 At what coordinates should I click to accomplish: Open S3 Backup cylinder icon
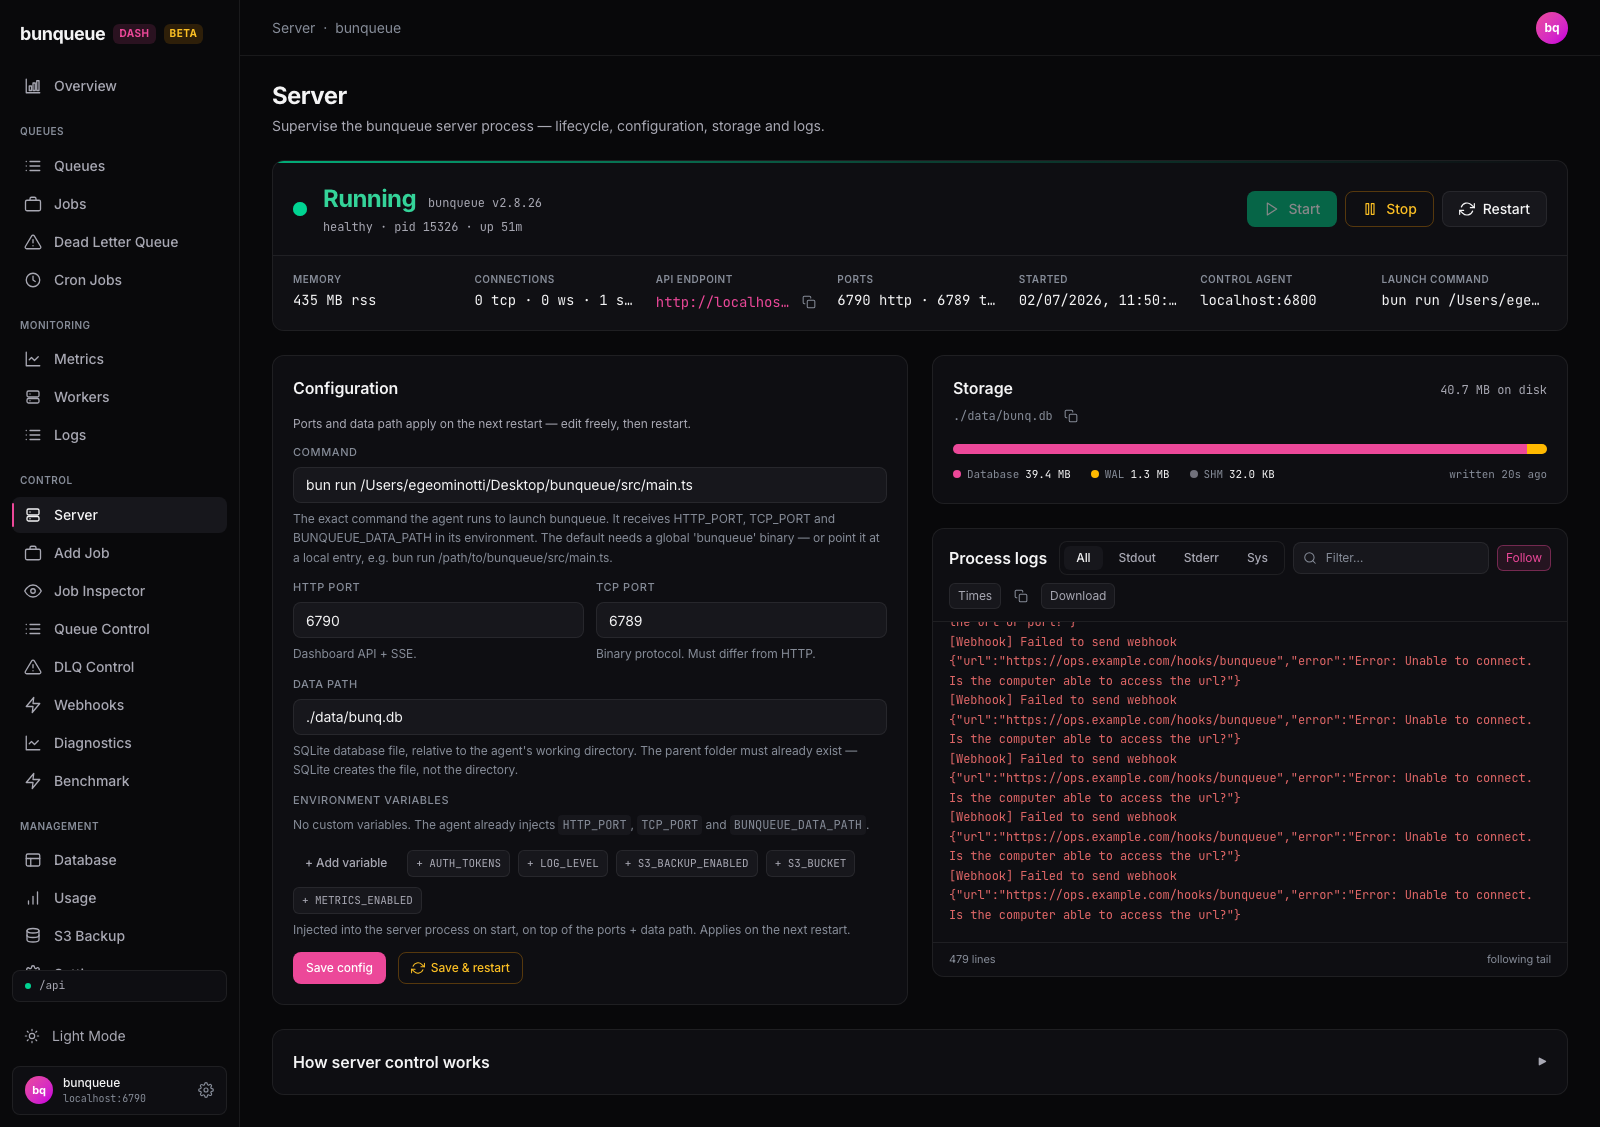click(33, 936)
